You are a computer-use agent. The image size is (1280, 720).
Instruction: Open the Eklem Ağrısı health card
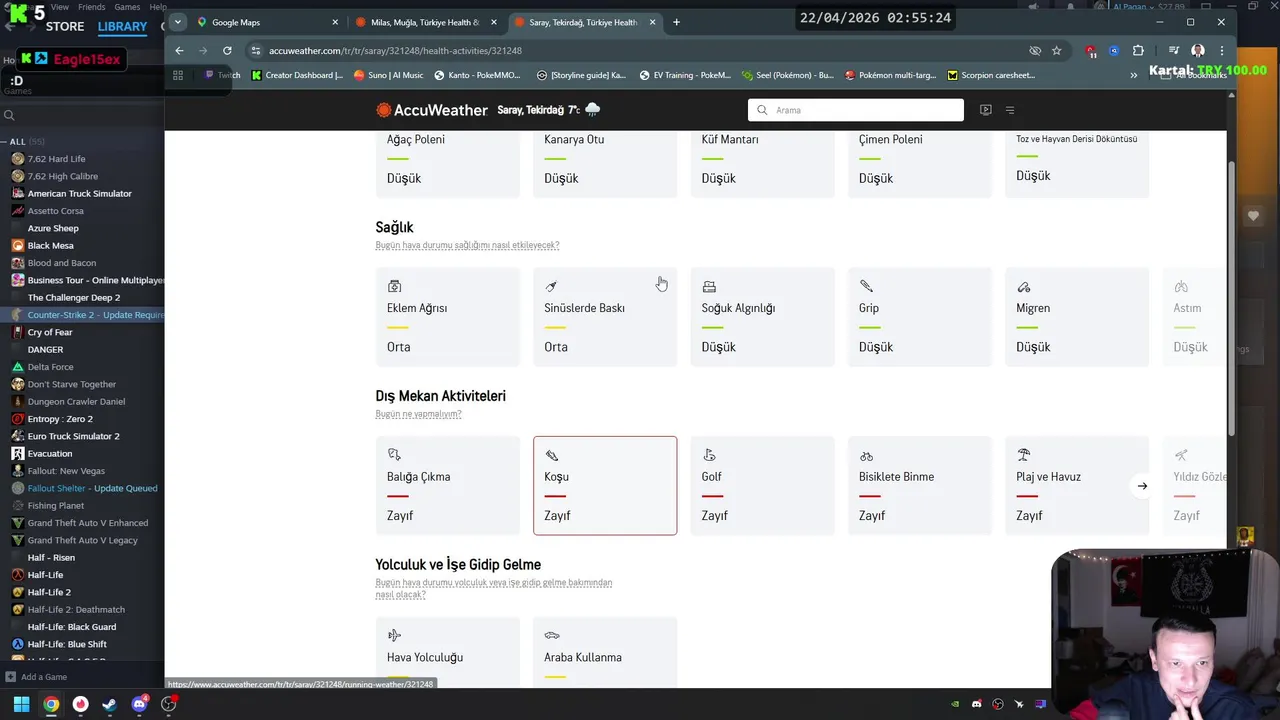(x=447, y=317)
